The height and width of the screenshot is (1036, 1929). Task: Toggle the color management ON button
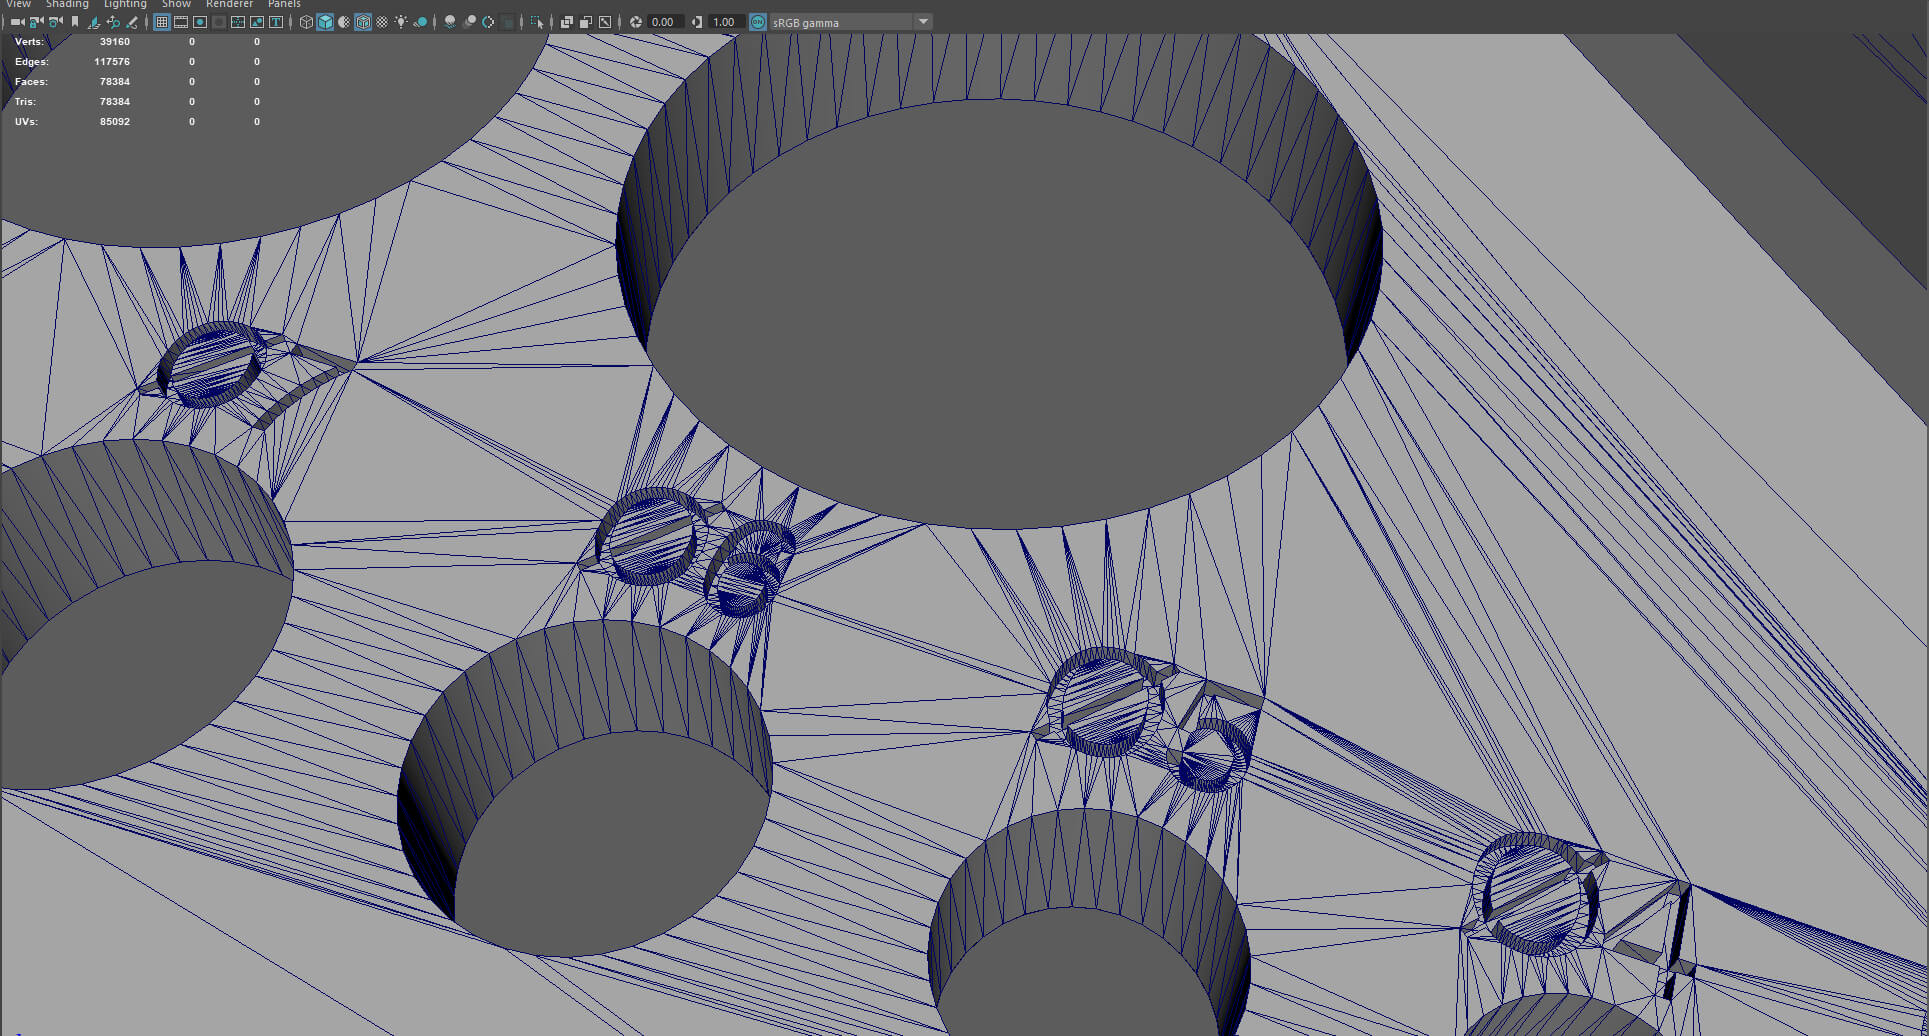[x=758, y=22]
